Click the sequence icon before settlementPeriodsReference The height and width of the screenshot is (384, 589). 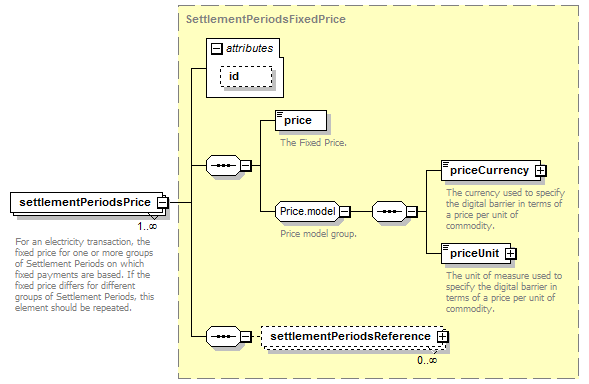pos(223,336)
